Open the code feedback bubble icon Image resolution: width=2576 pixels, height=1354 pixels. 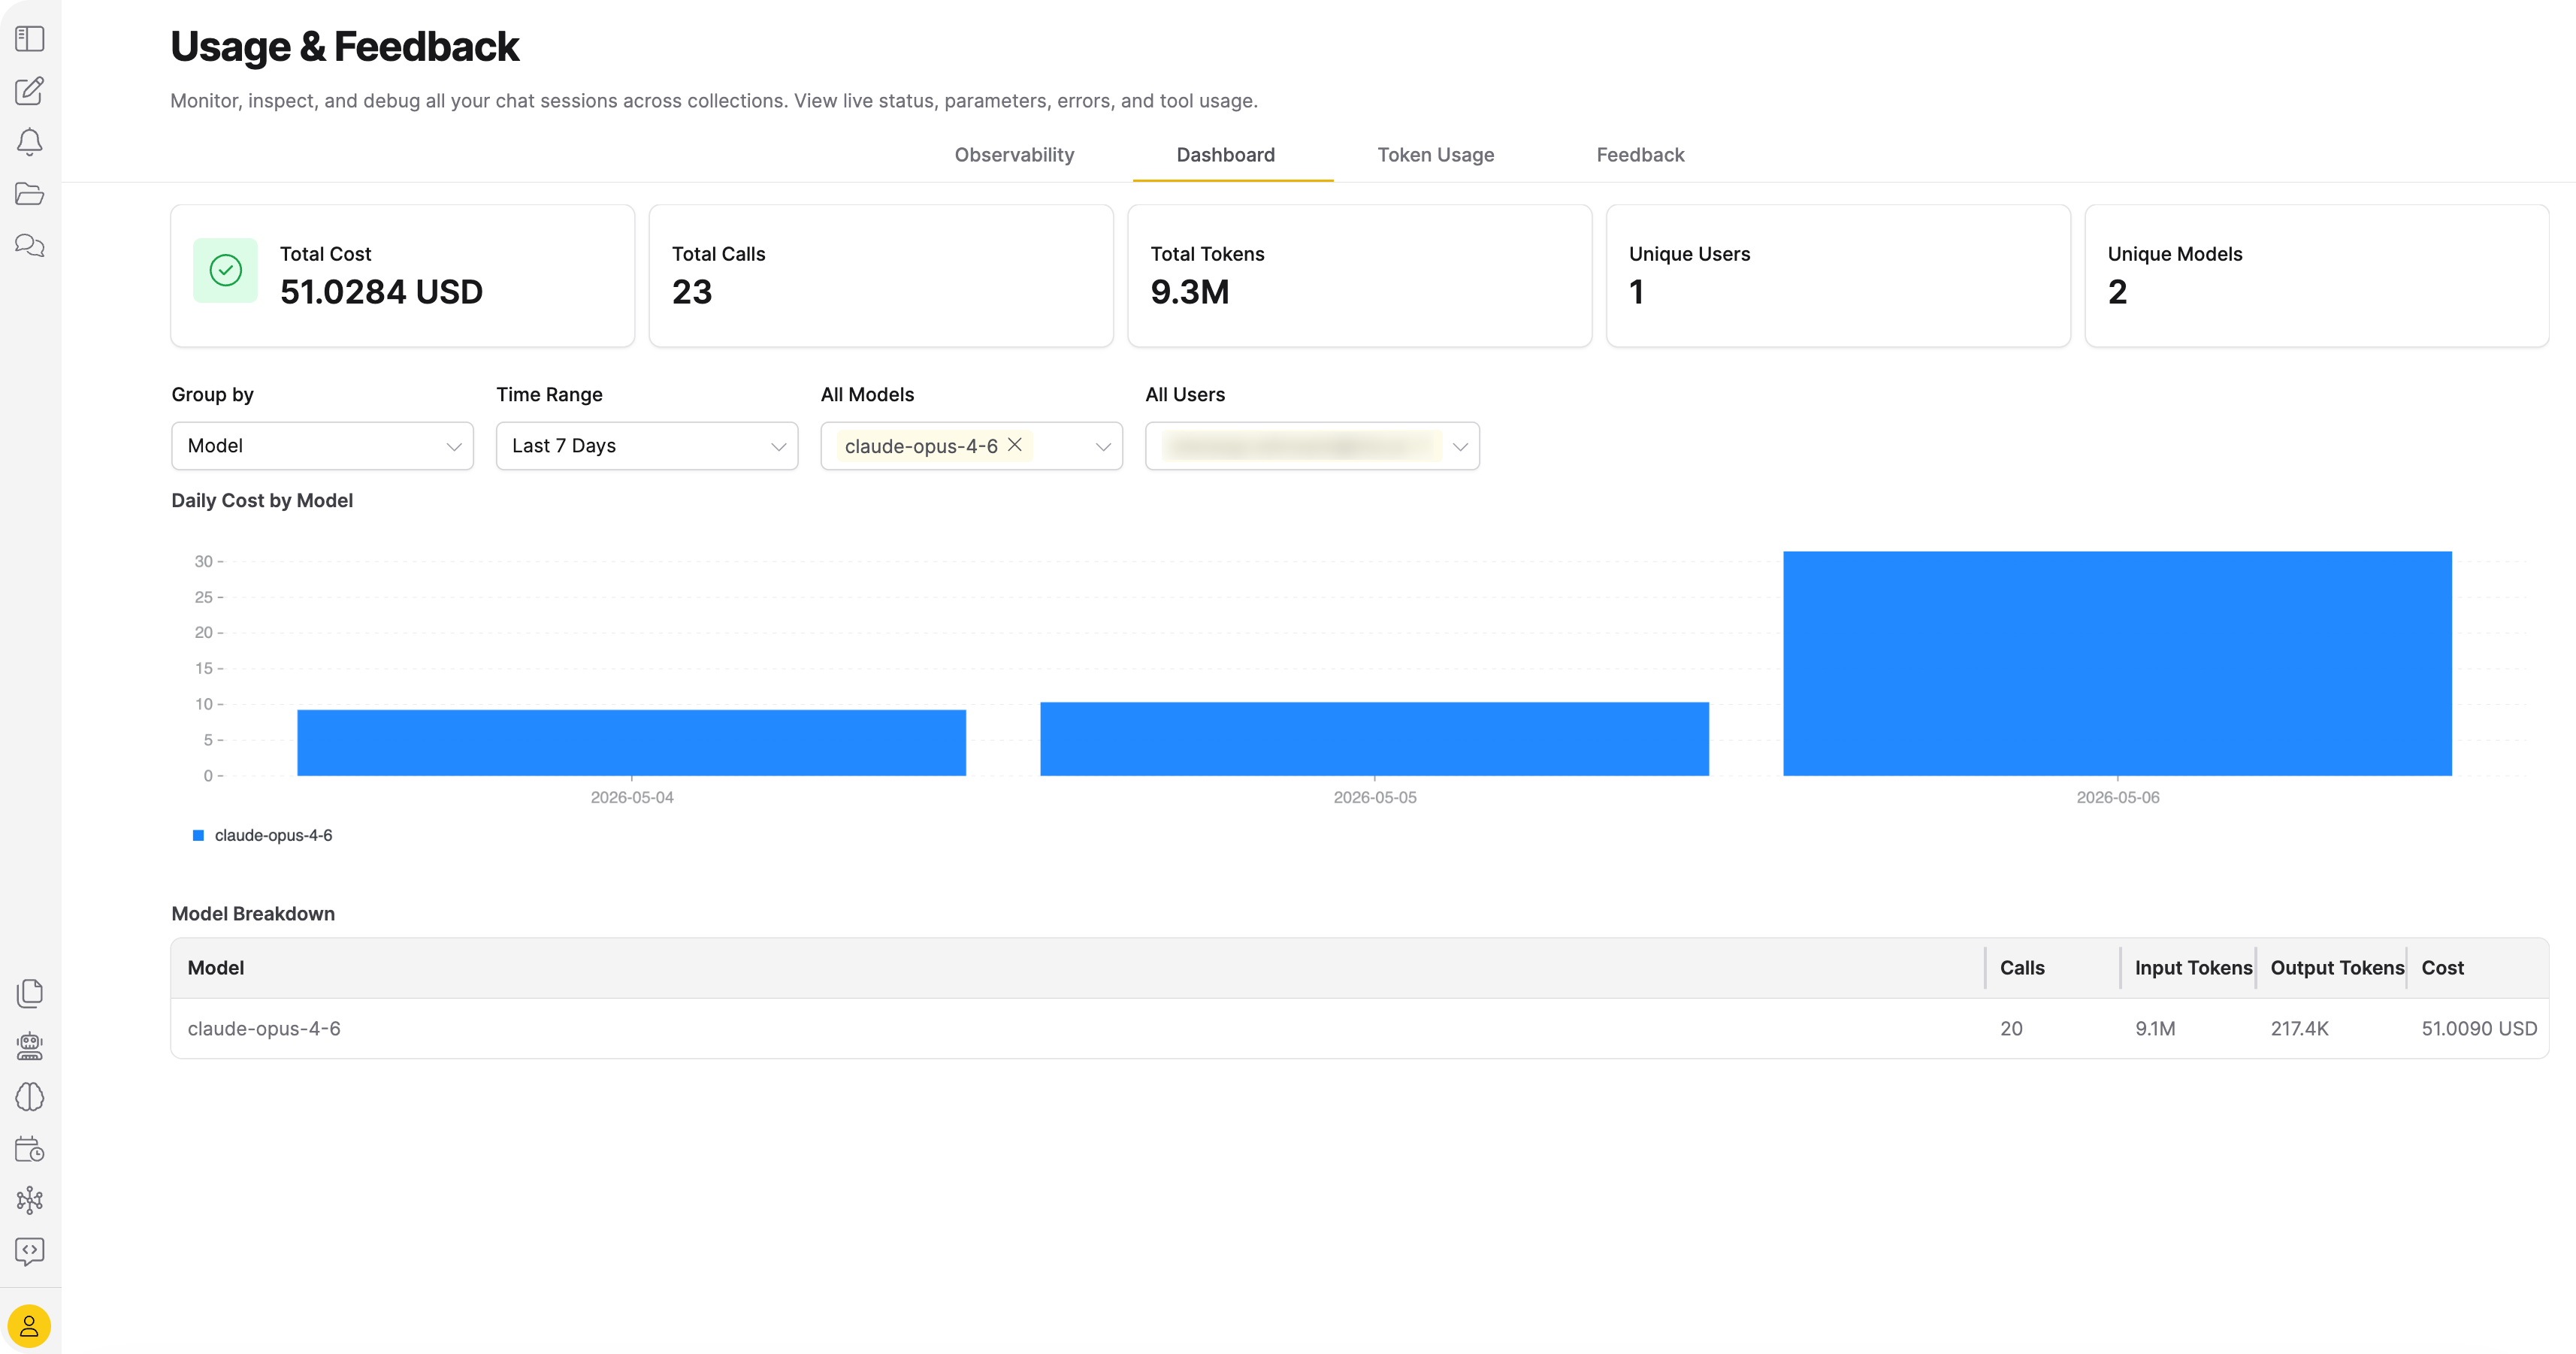point(30,1251)
